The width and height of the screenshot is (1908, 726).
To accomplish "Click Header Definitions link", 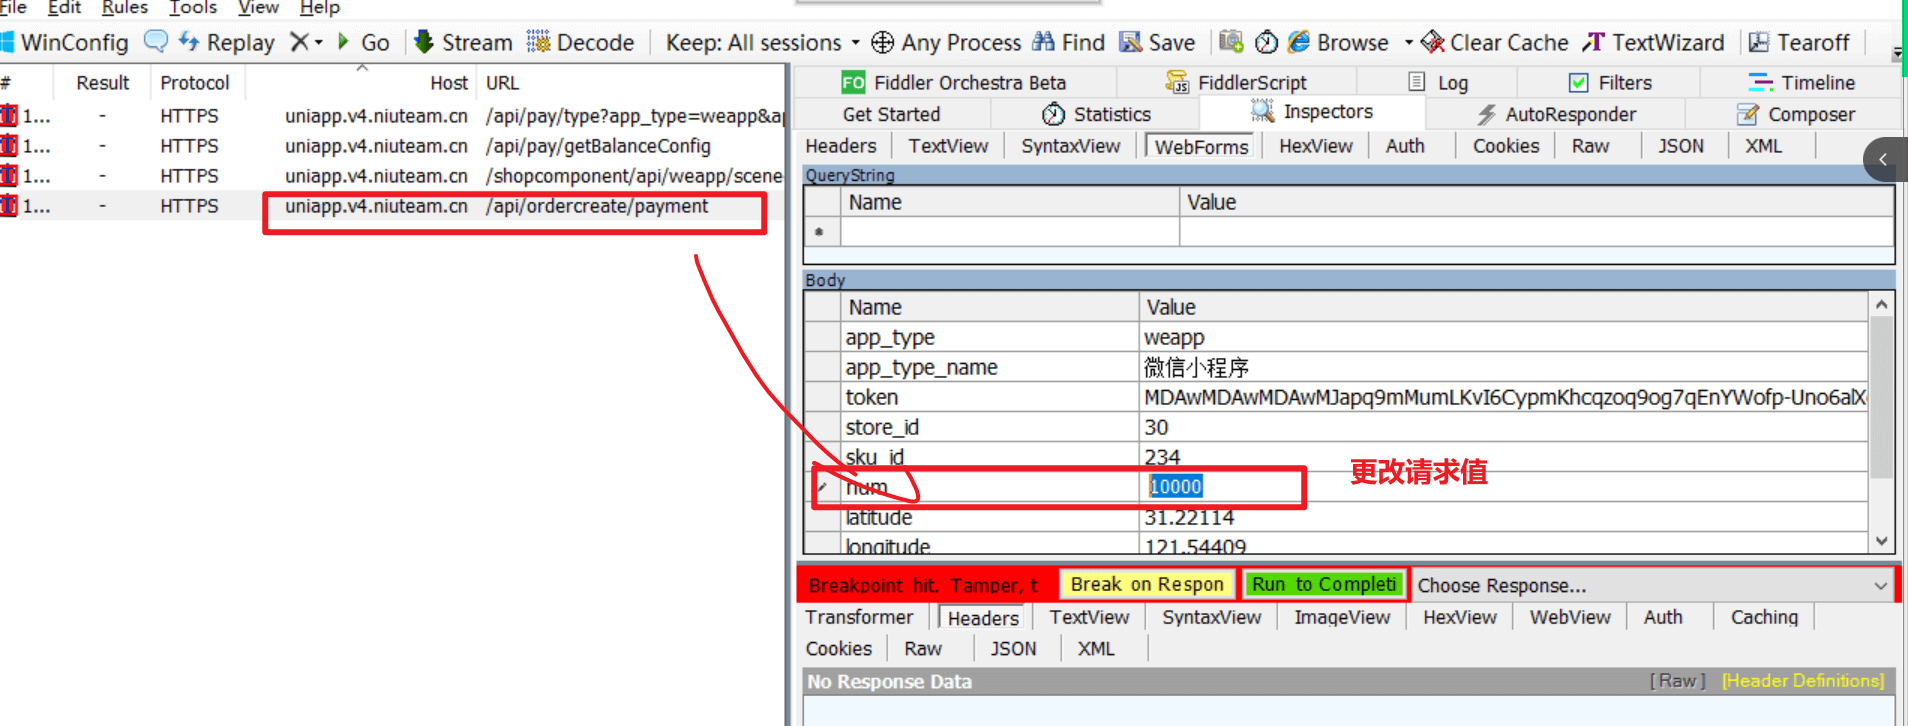I will 1803,681.
